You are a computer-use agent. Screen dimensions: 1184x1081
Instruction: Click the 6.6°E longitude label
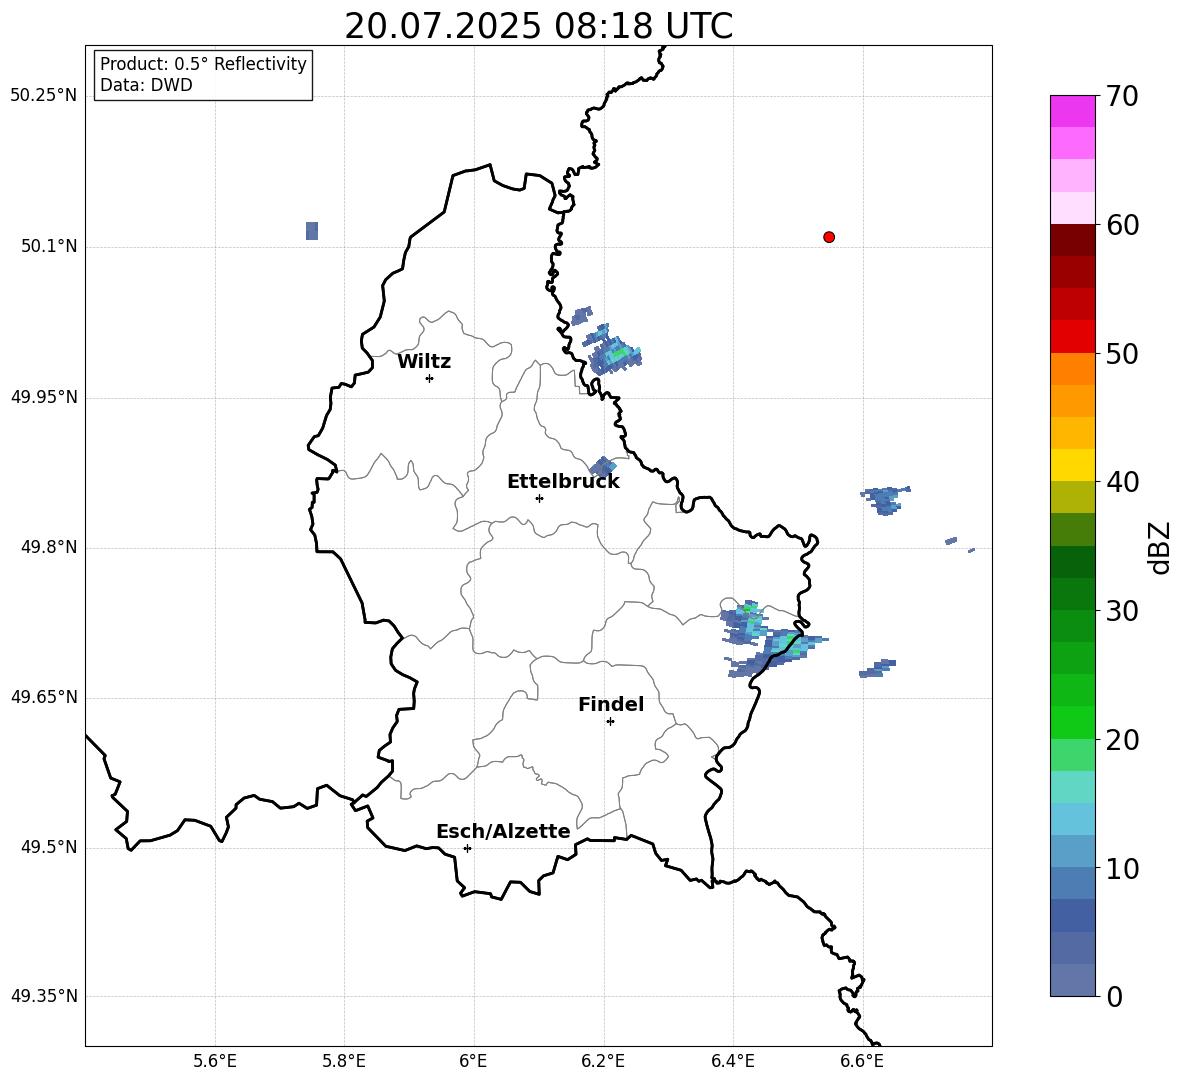(x=862, y=1062)
